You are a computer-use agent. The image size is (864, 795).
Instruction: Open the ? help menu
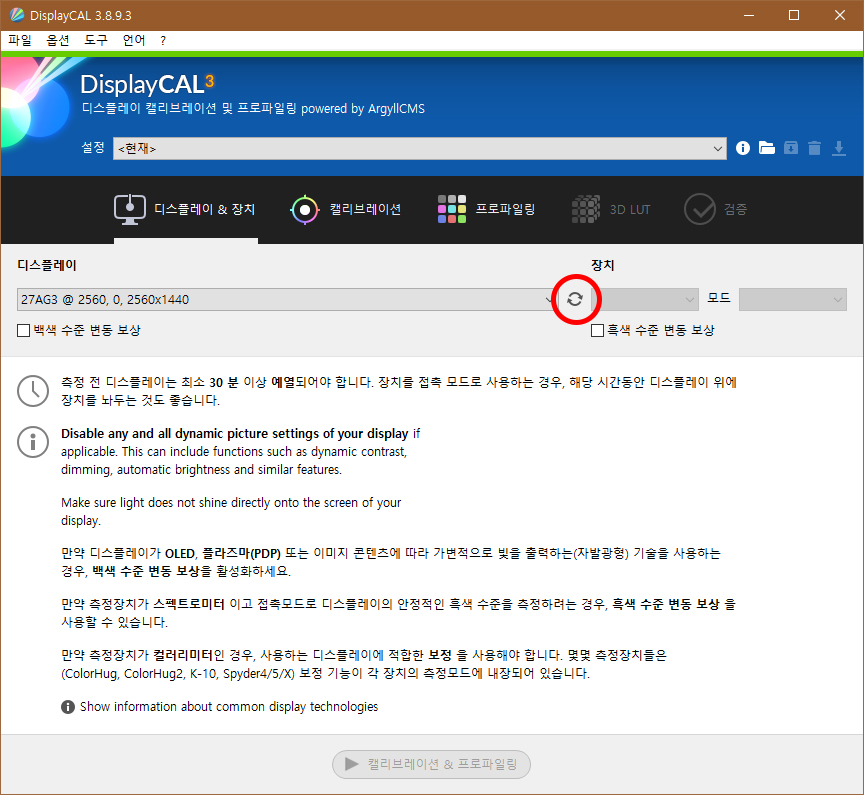tap(163, 40)
